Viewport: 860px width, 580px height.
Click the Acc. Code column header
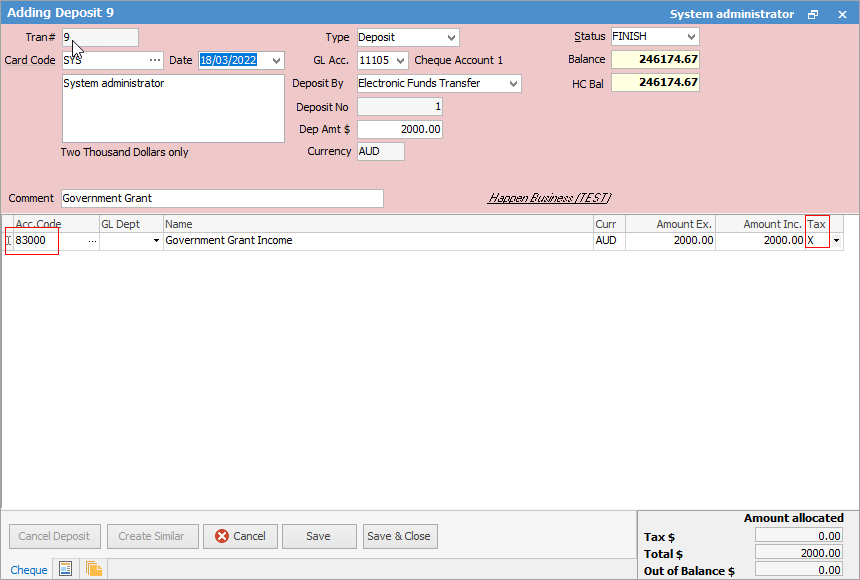pos(56,224)
